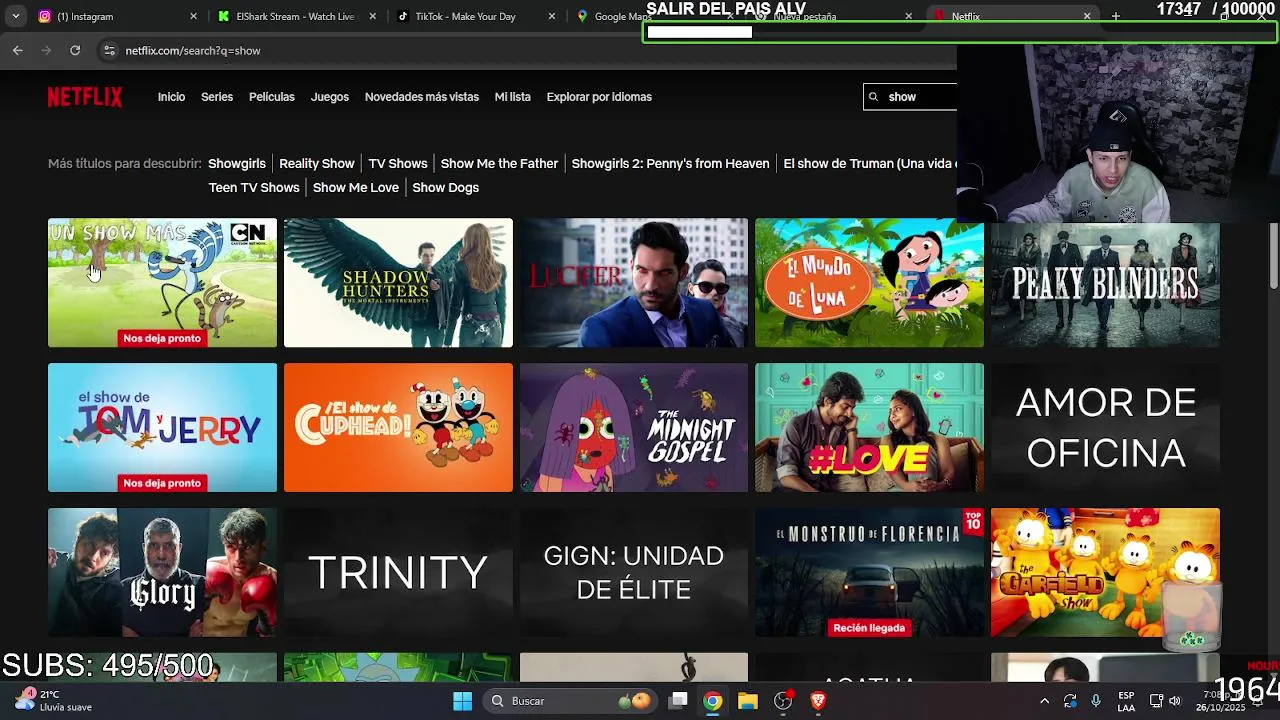The image size is (1280, 720).
Task: Select the TV Shows suggestion
Action: [398, 163]
